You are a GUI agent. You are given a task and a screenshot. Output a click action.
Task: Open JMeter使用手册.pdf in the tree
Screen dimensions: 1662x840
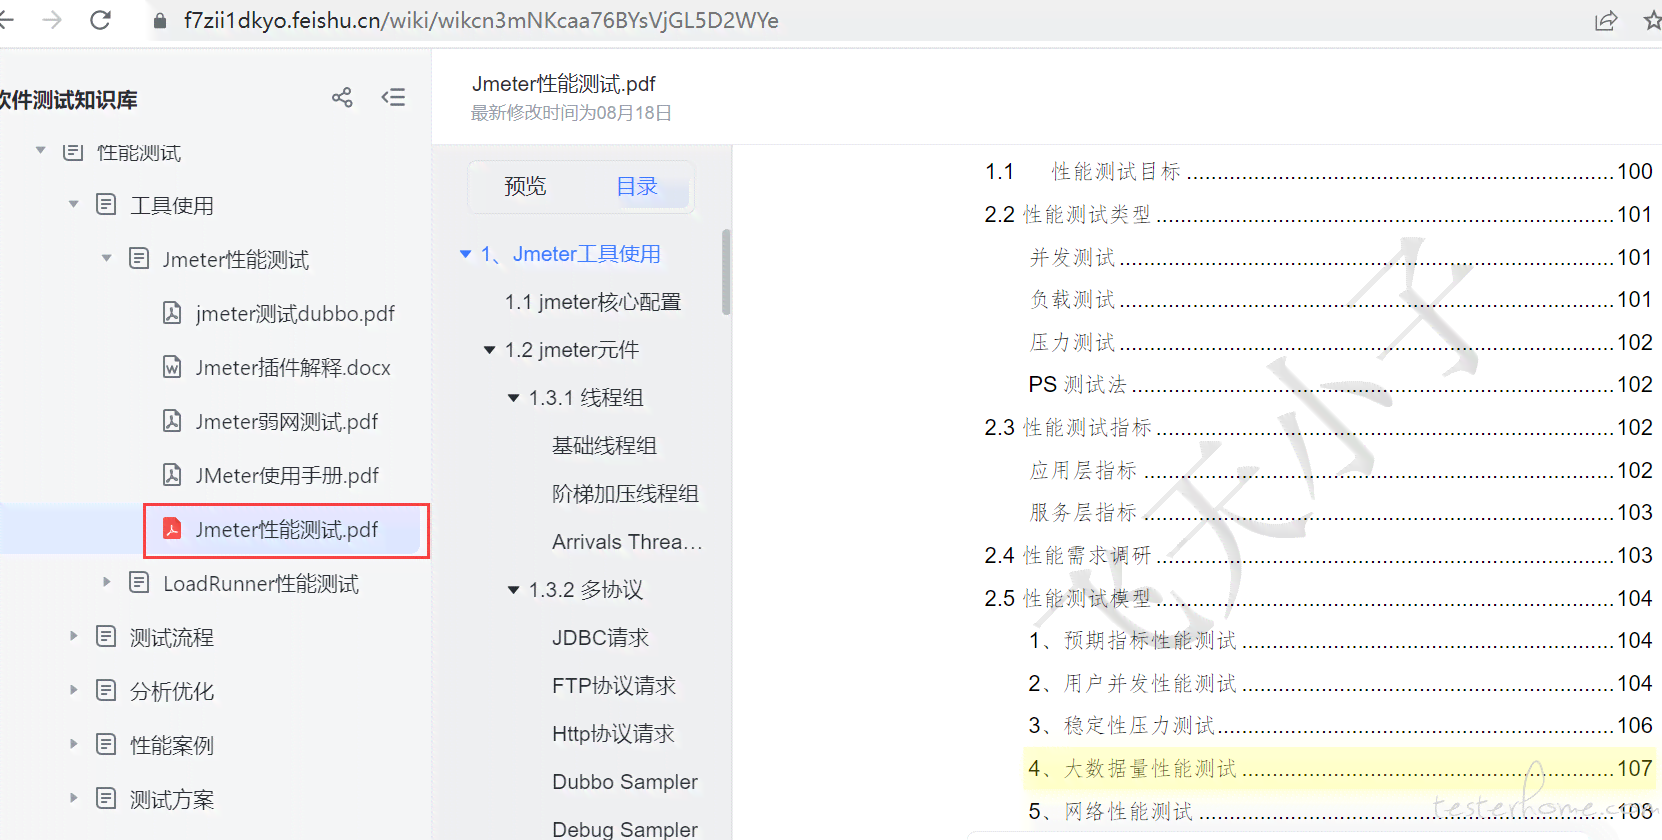pyautogui.click(x=287, y=476)
